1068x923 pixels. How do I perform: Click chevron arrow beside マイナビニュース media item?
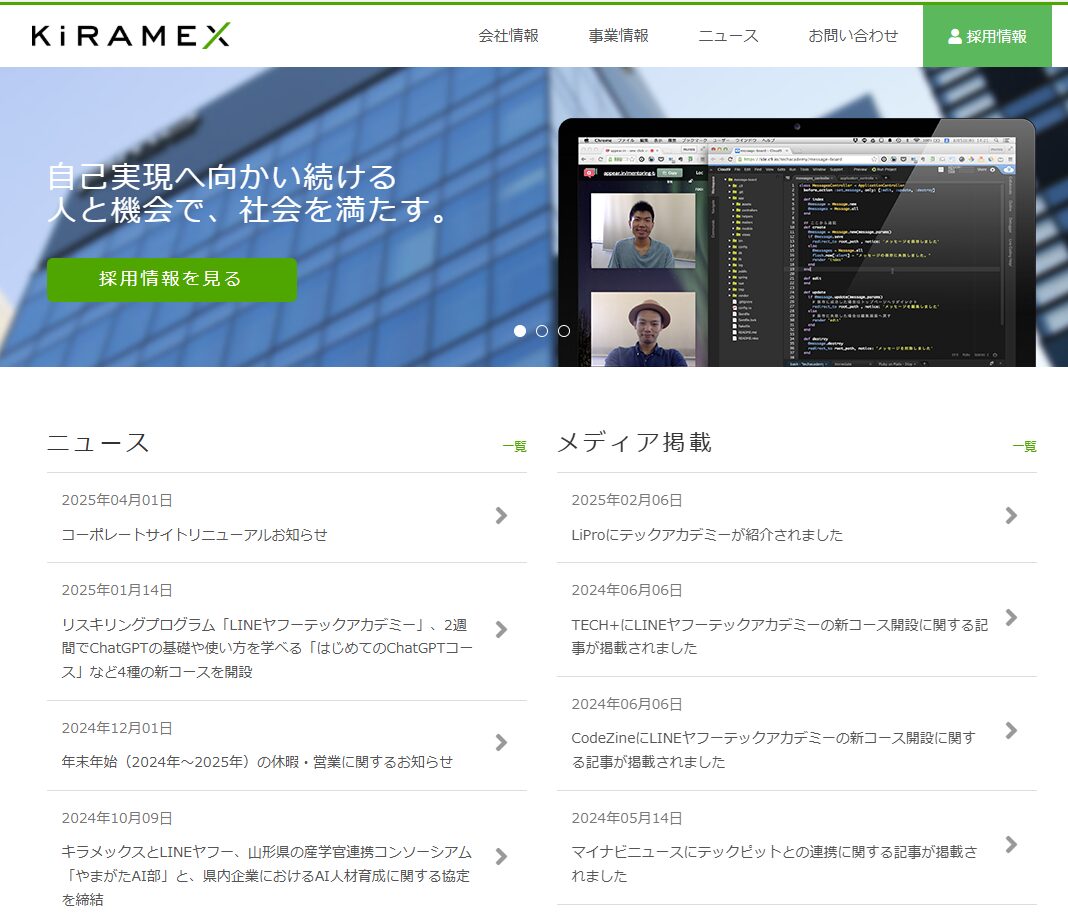1011,844
